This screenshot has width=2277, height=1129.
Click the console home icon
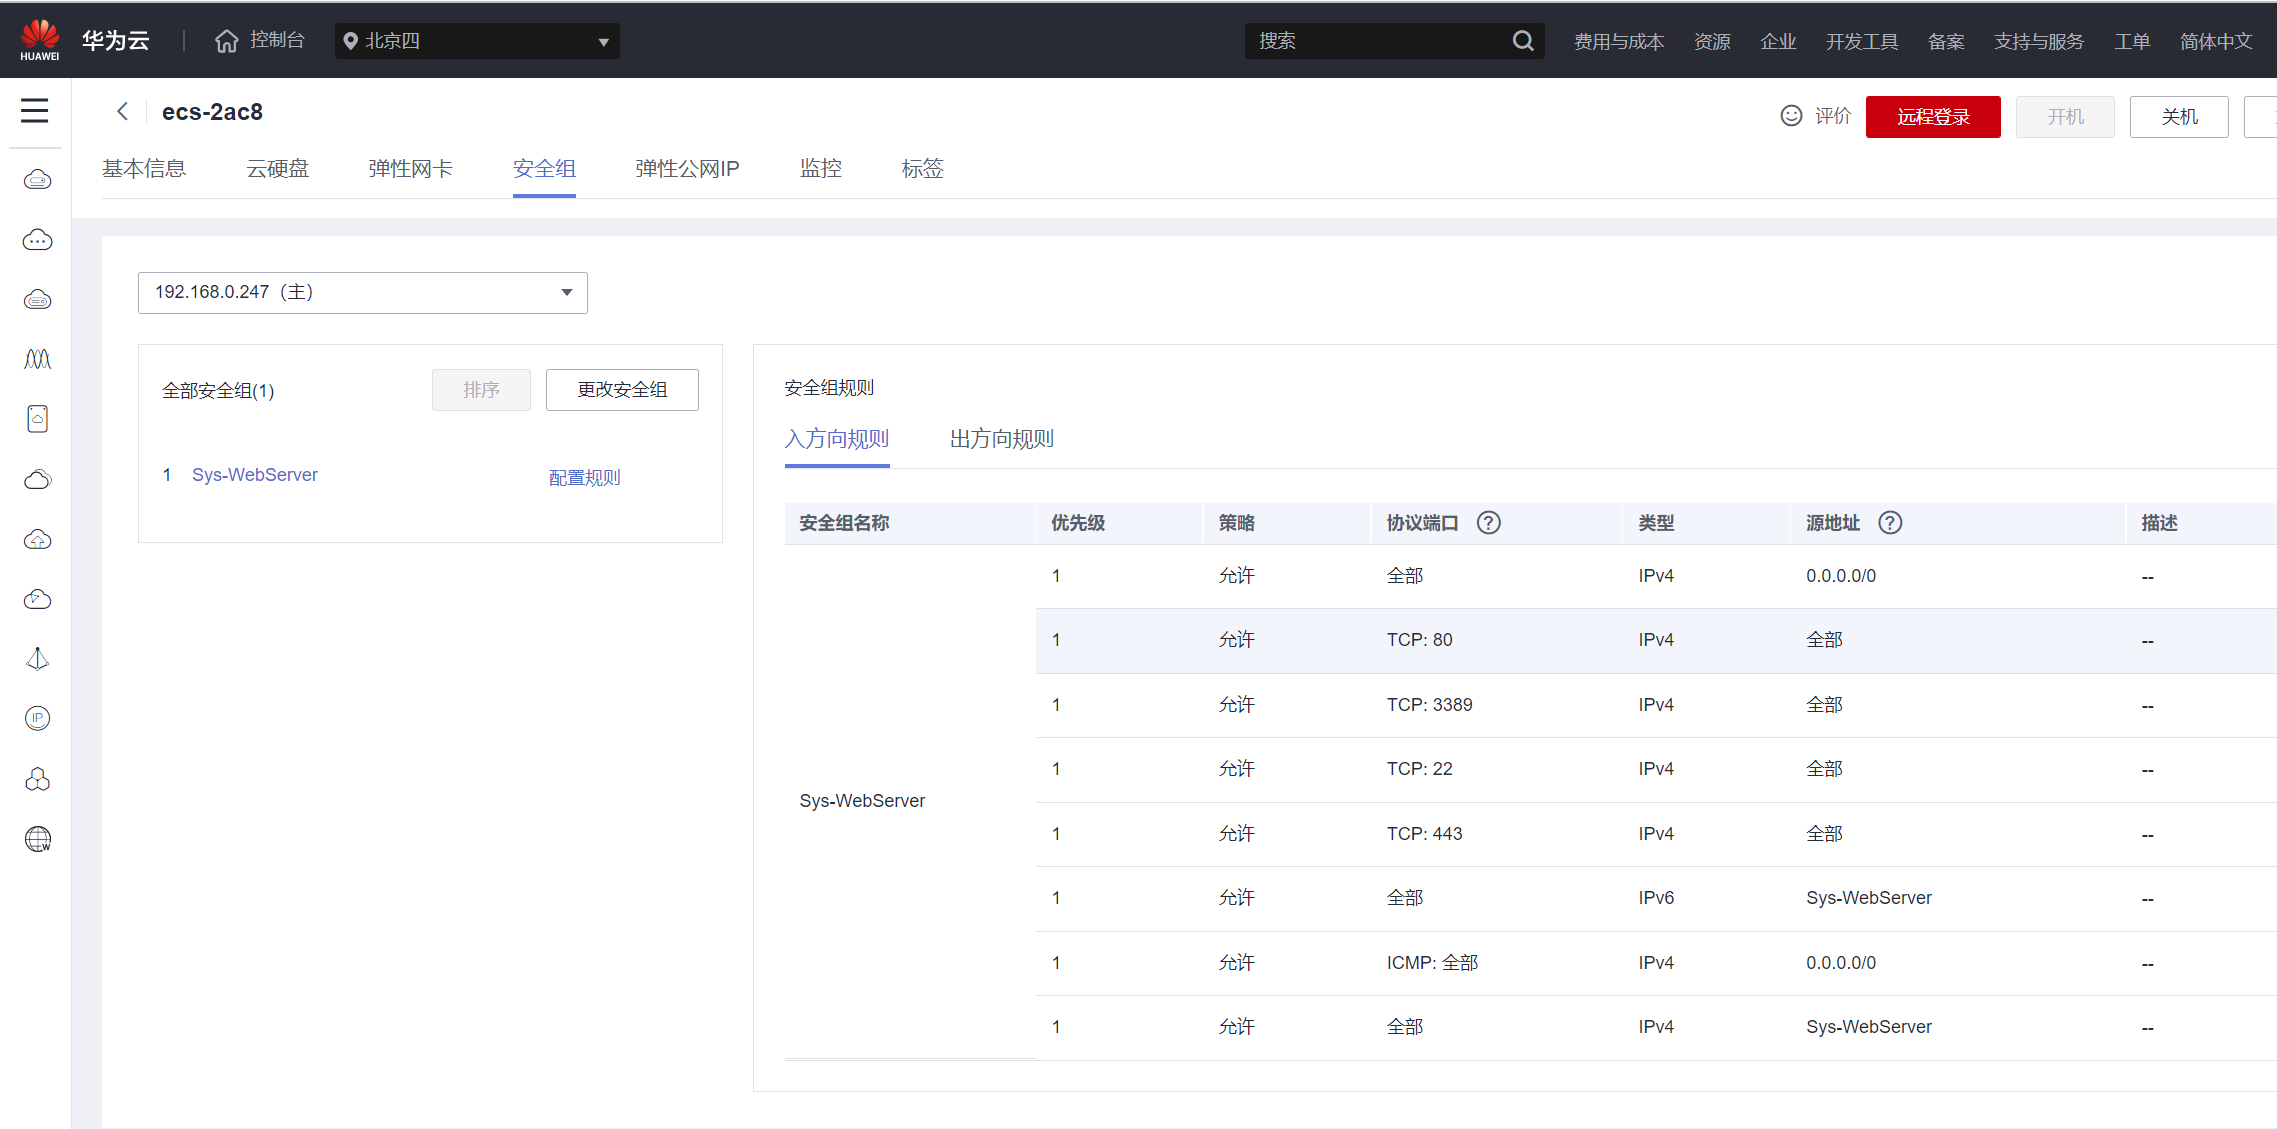click(x=227, y=41)
